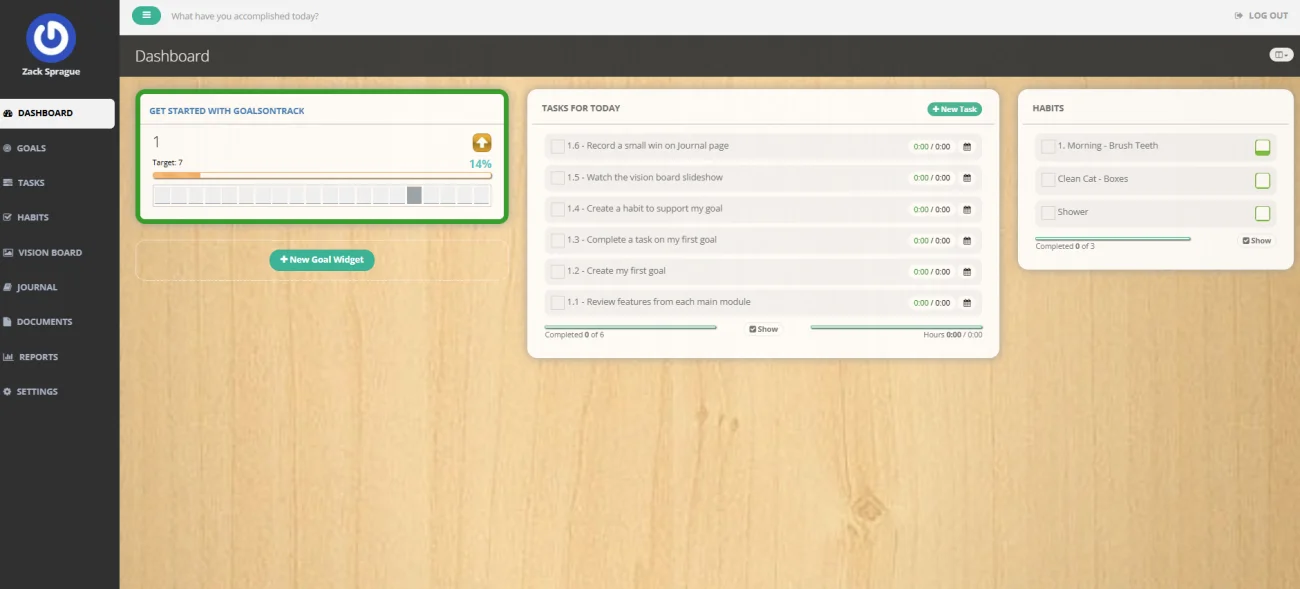Click the New Goal Widget button
Viewport: 1300px width, 589px height.
(322, 260)
